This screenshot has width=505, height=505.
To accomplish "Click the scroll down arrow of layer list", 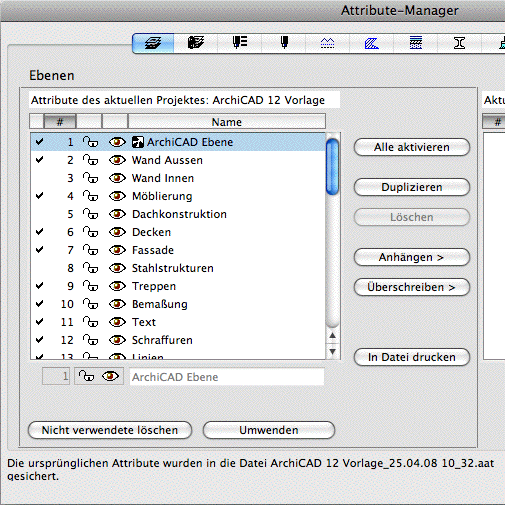I will [x=332, y=351].
